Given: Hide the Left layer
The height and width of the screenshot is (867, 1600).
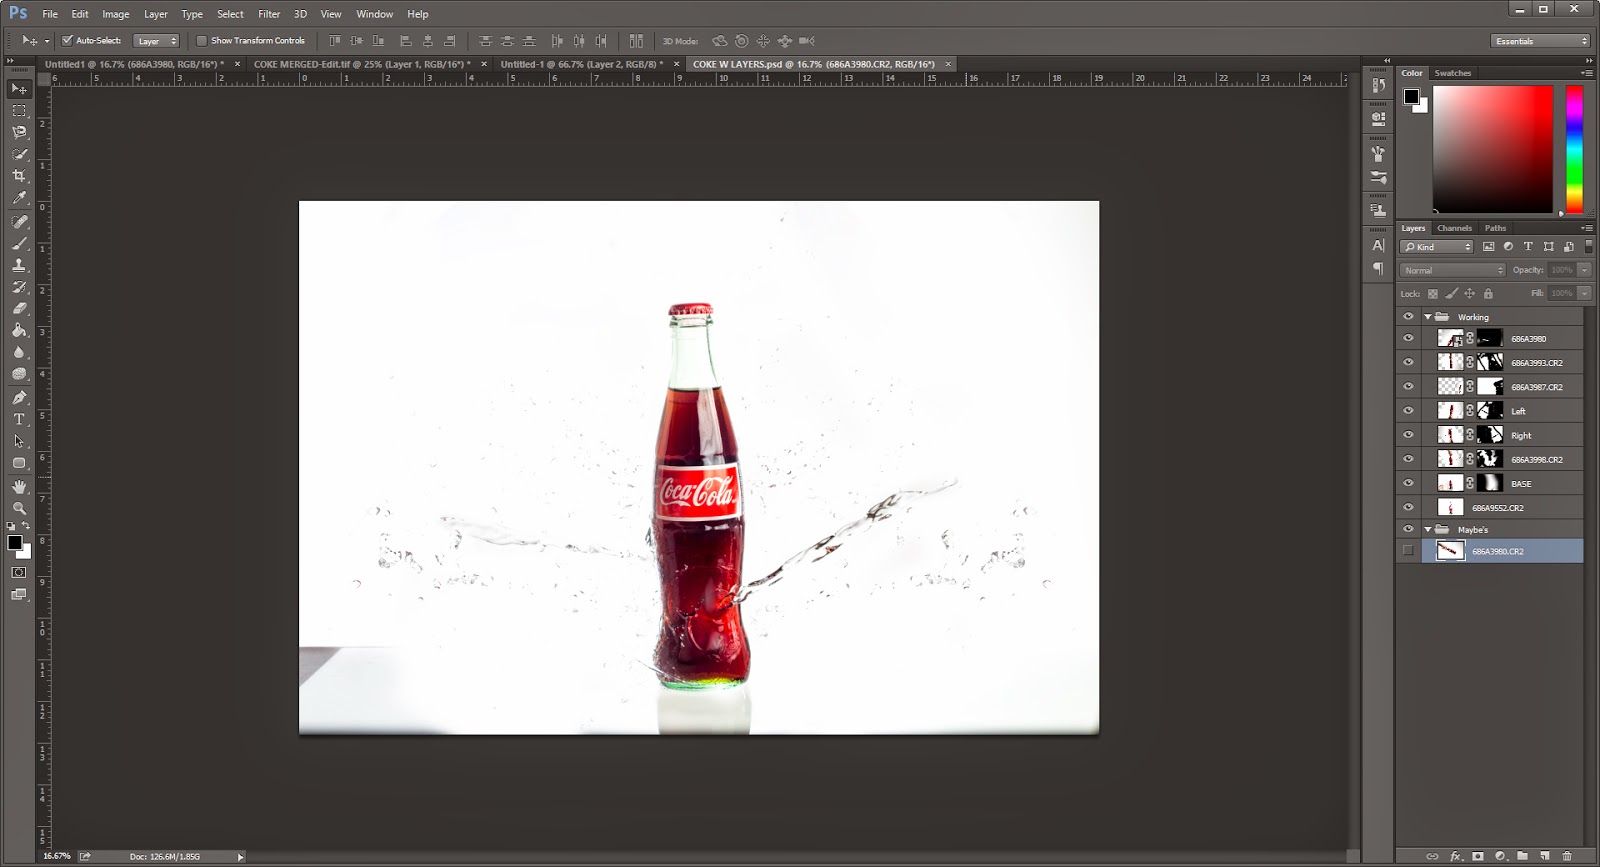Looking at the screenshot, I should point(1408,411).
